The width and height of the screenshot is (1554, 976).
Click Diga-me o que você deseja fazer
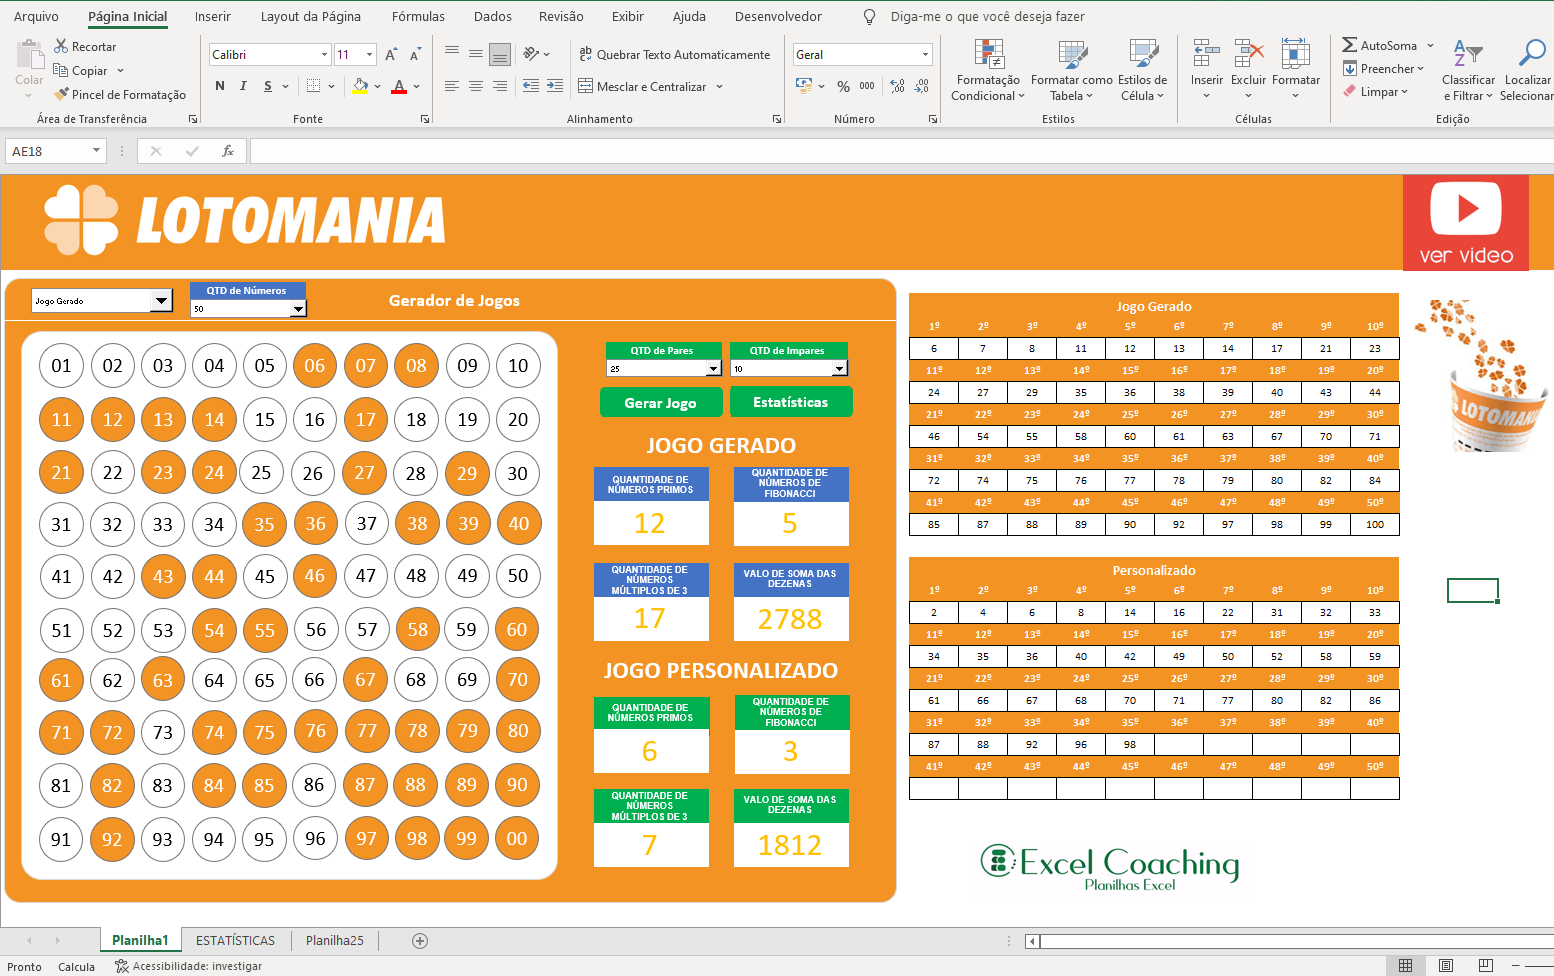tap(987, 16)
